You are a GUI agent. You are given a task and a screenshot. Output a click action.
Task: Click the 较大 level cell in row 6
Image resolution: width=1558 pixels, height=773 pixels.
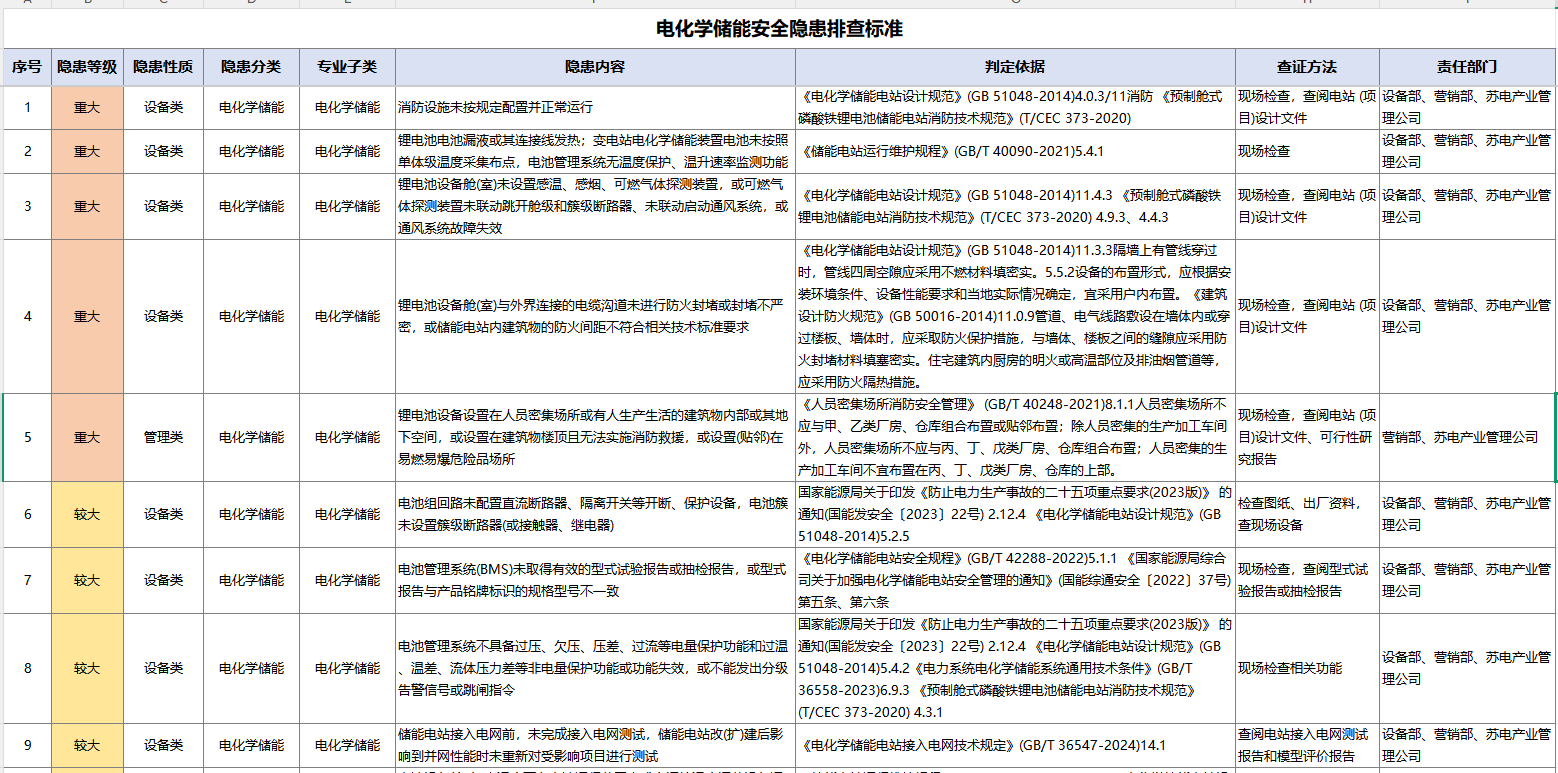pos(87,514)
